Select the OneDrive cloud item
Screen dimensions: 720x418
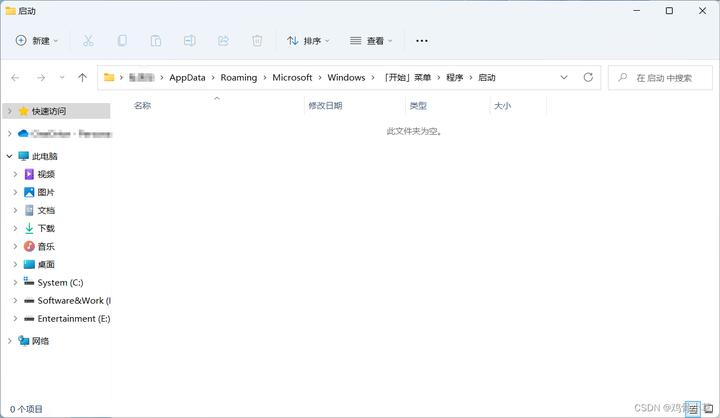tap(64, 134)
